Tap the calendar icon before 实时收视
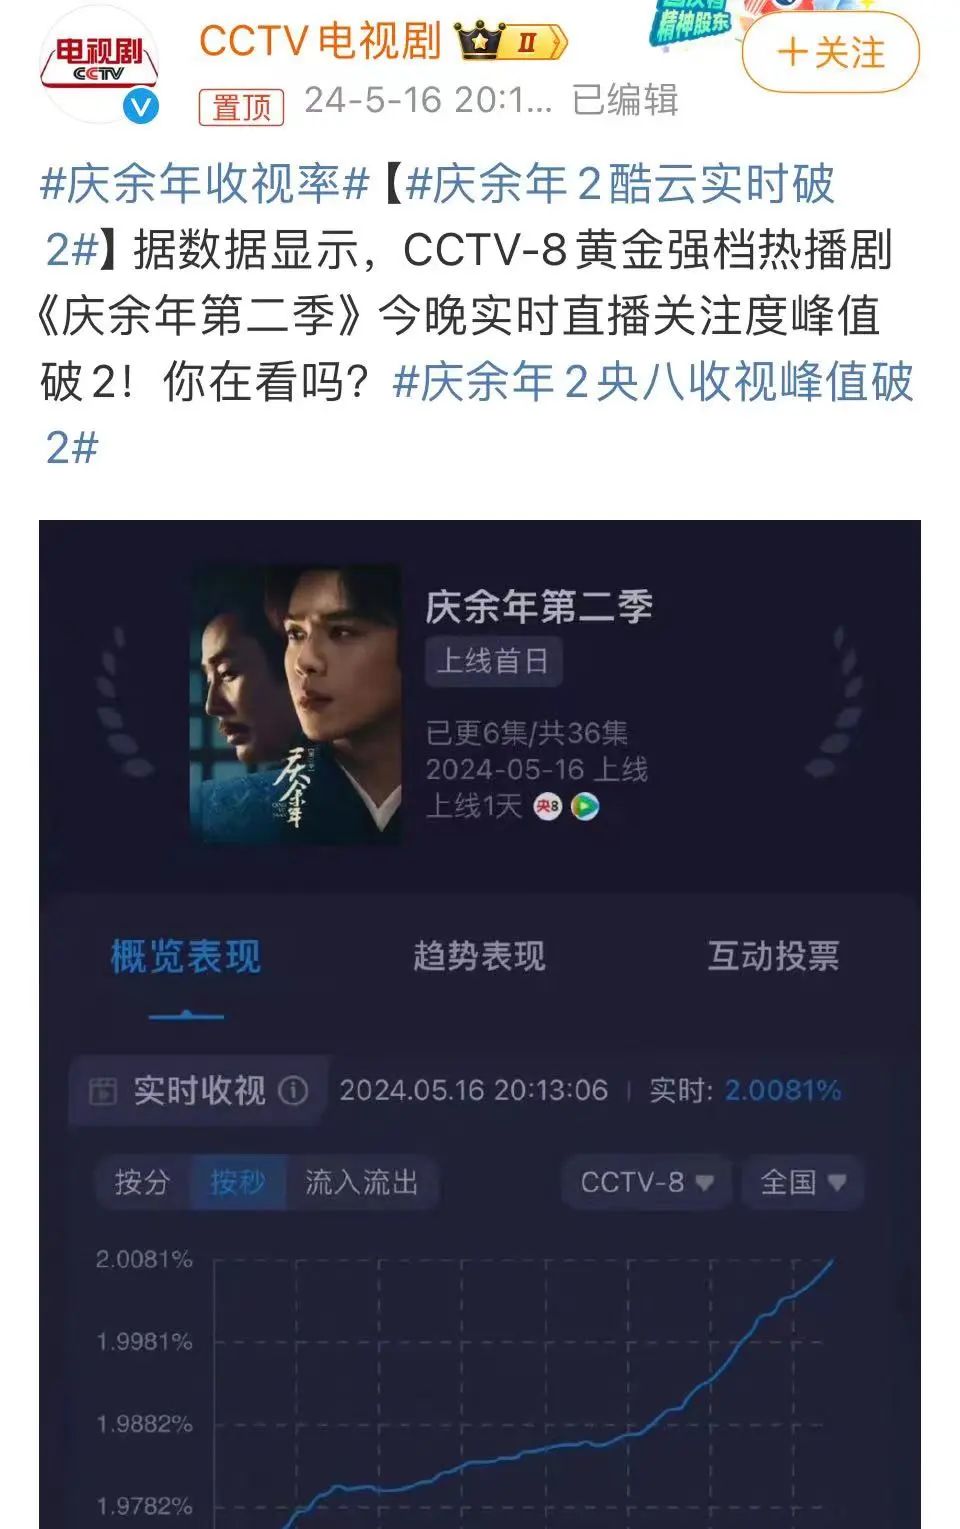960x1529 pixels. [x=103, y=1091]
